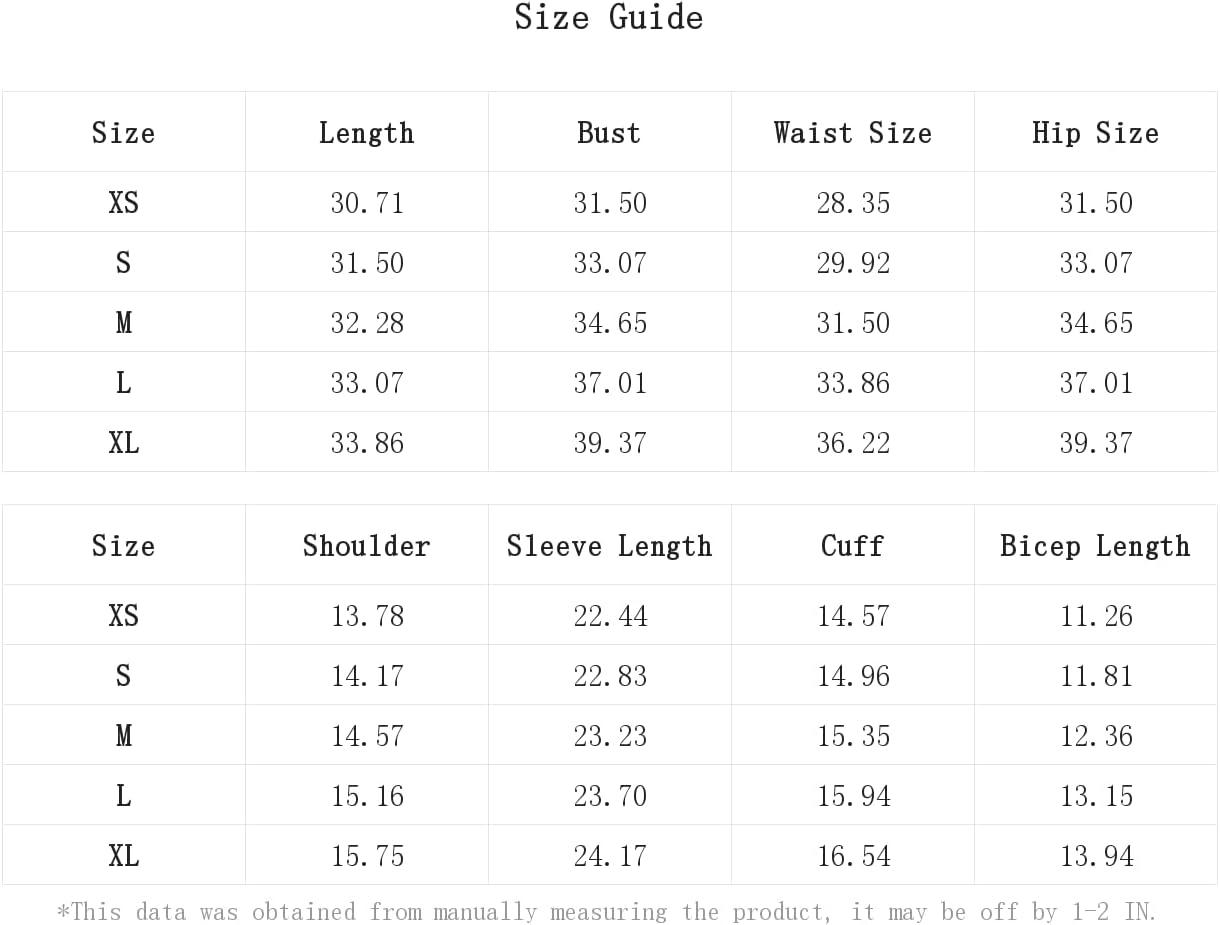Click the 24.17 sleeve length value
The width and height of the screenshot is (1220, 925).
(x=610, y=855)
